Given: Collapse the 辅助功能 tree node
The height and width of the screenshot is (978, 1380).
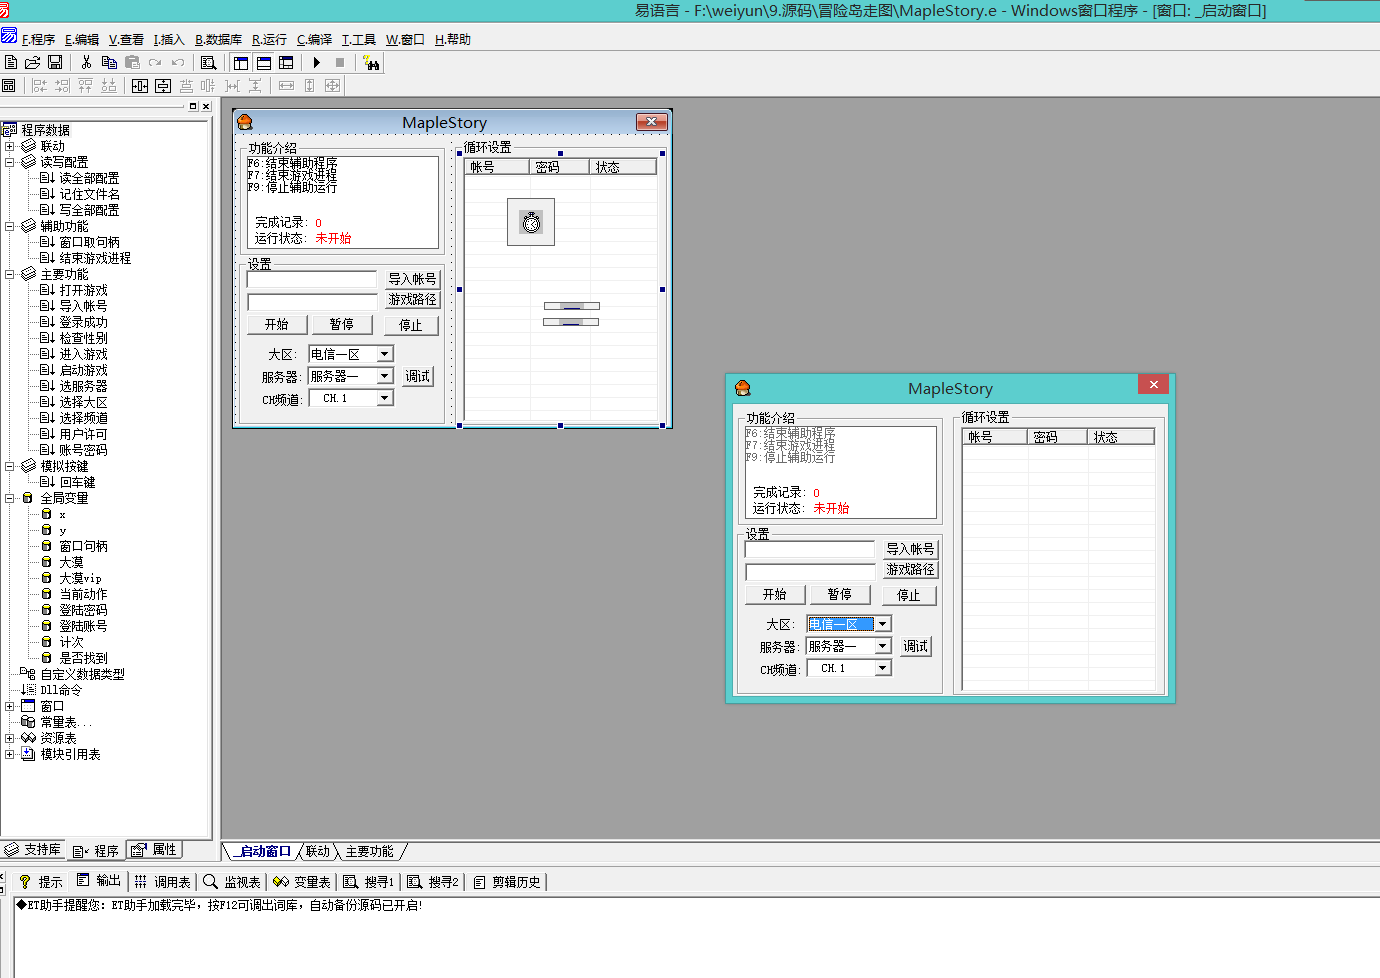Looking at the screenshot, I should pyautogui.click(x=10, y=226).
